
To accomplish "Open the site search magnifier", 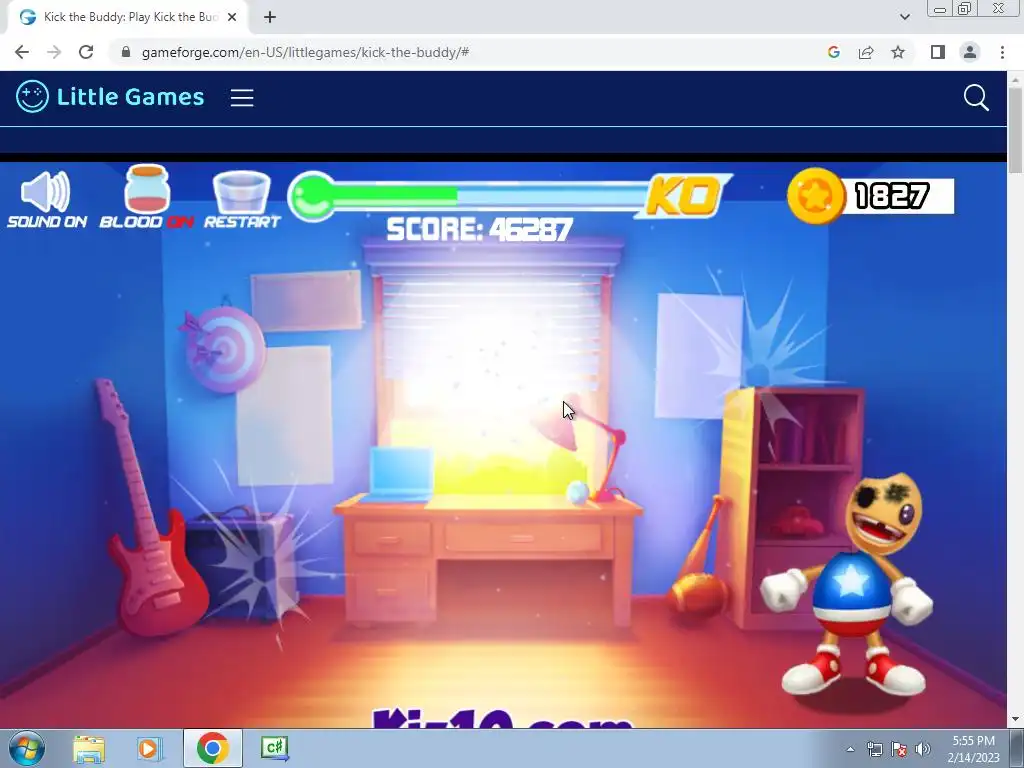I will tap(976, 98).
